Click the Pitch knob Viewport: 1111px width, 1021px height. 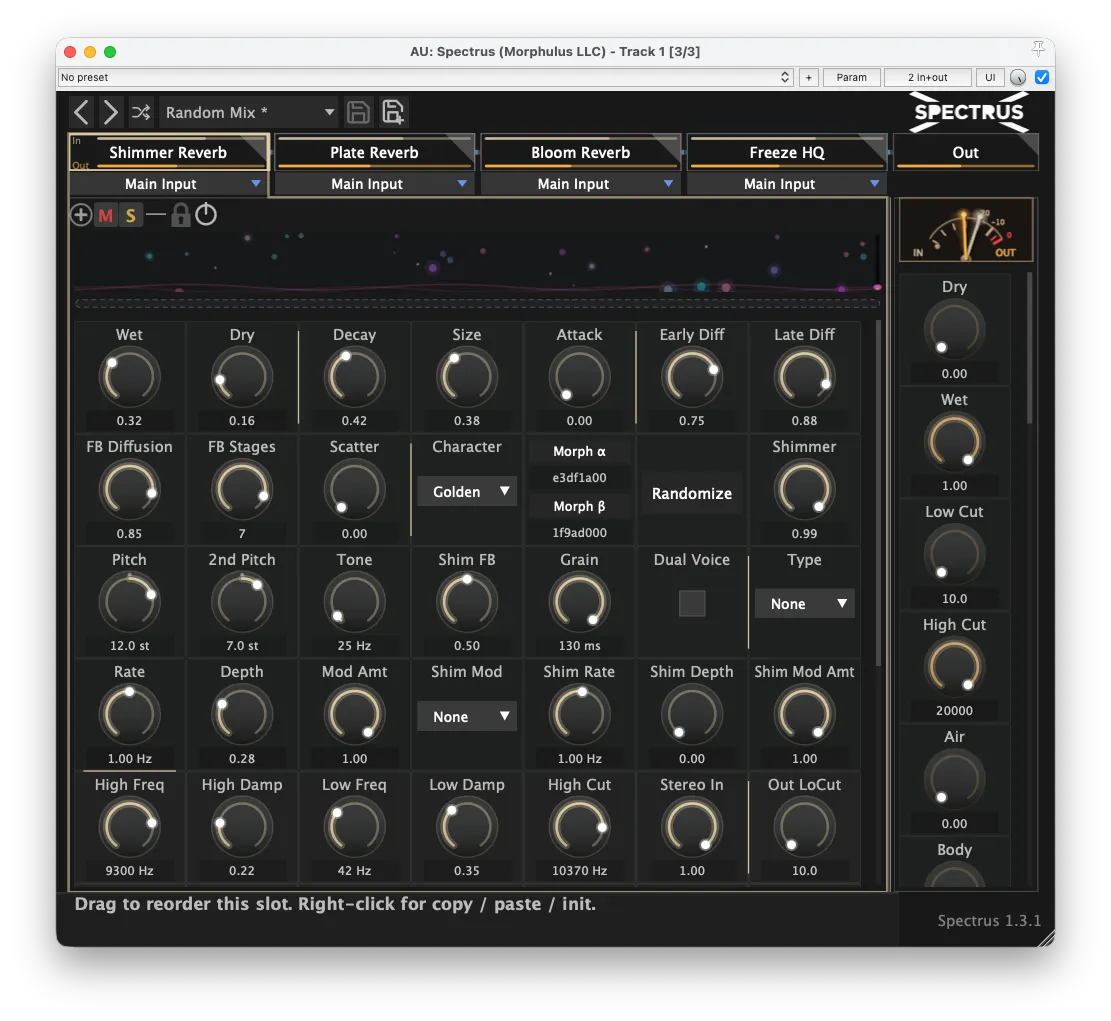129,602
